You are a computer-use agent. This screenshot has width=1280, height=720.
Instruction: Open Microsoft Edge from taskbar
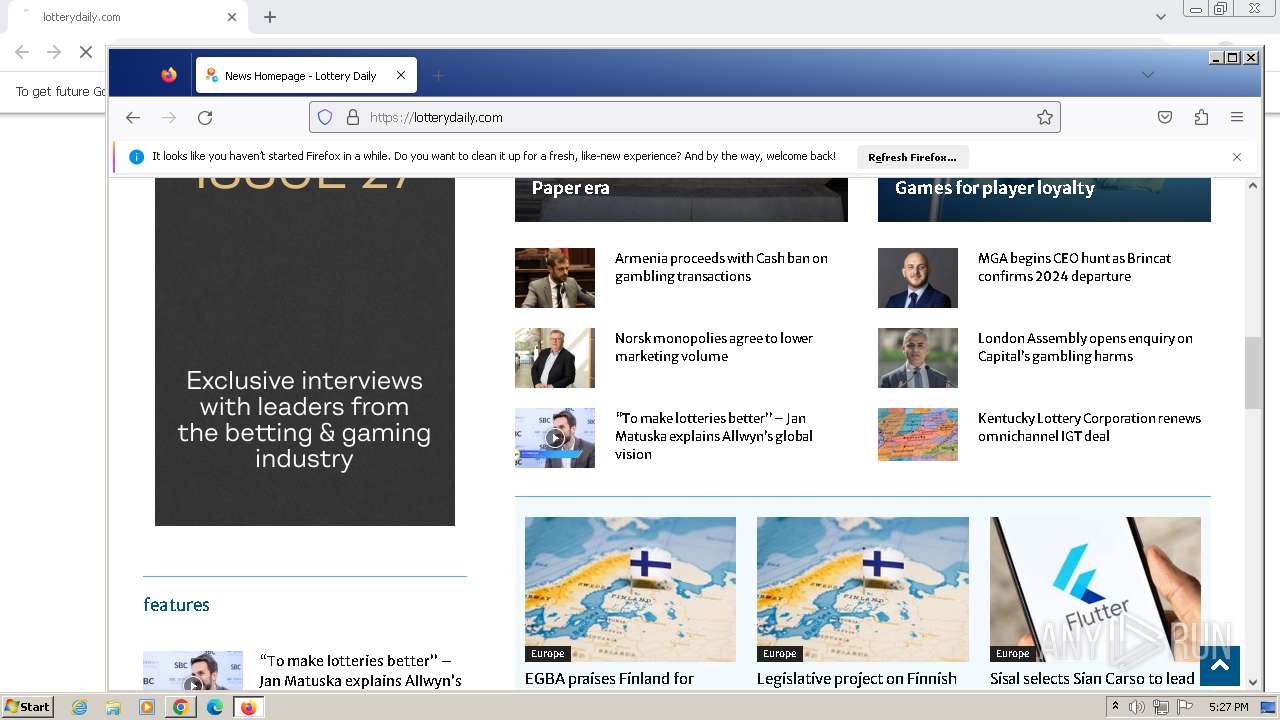coord(215,707)
